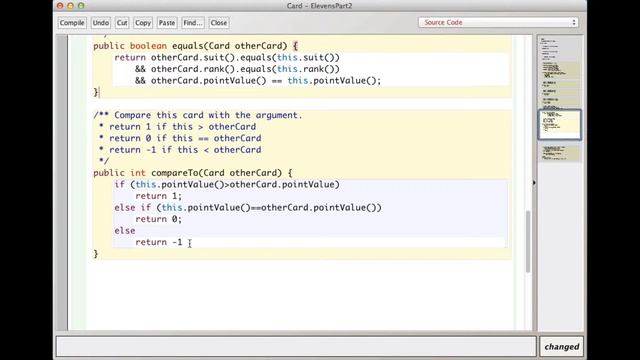
Task: Click the small arrow toggling the minimap panel
Action: (534, 183)
